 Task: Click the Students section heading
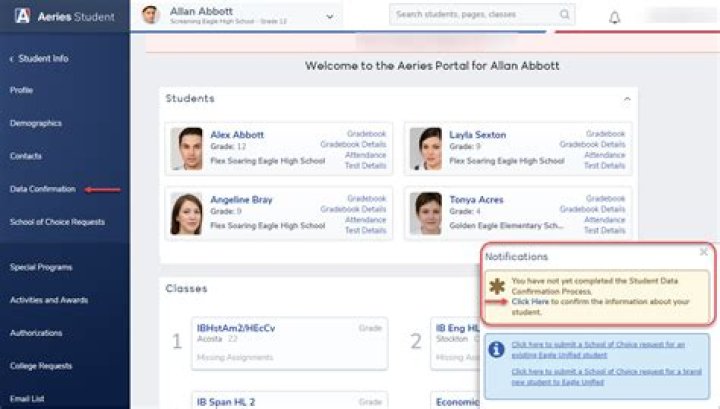click(x=190, y=98)
